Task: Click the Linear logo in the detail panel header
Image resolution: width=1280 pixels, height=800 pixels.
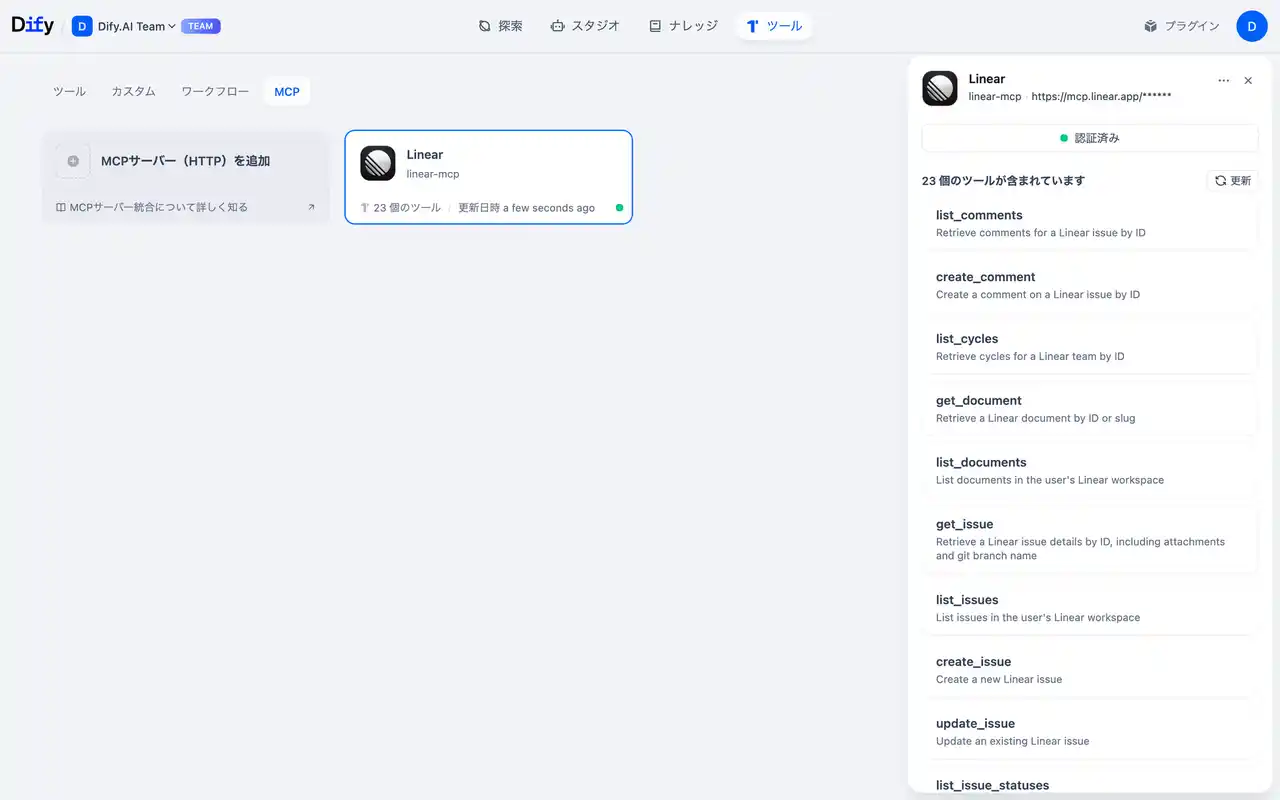Action: click(940, 88)
